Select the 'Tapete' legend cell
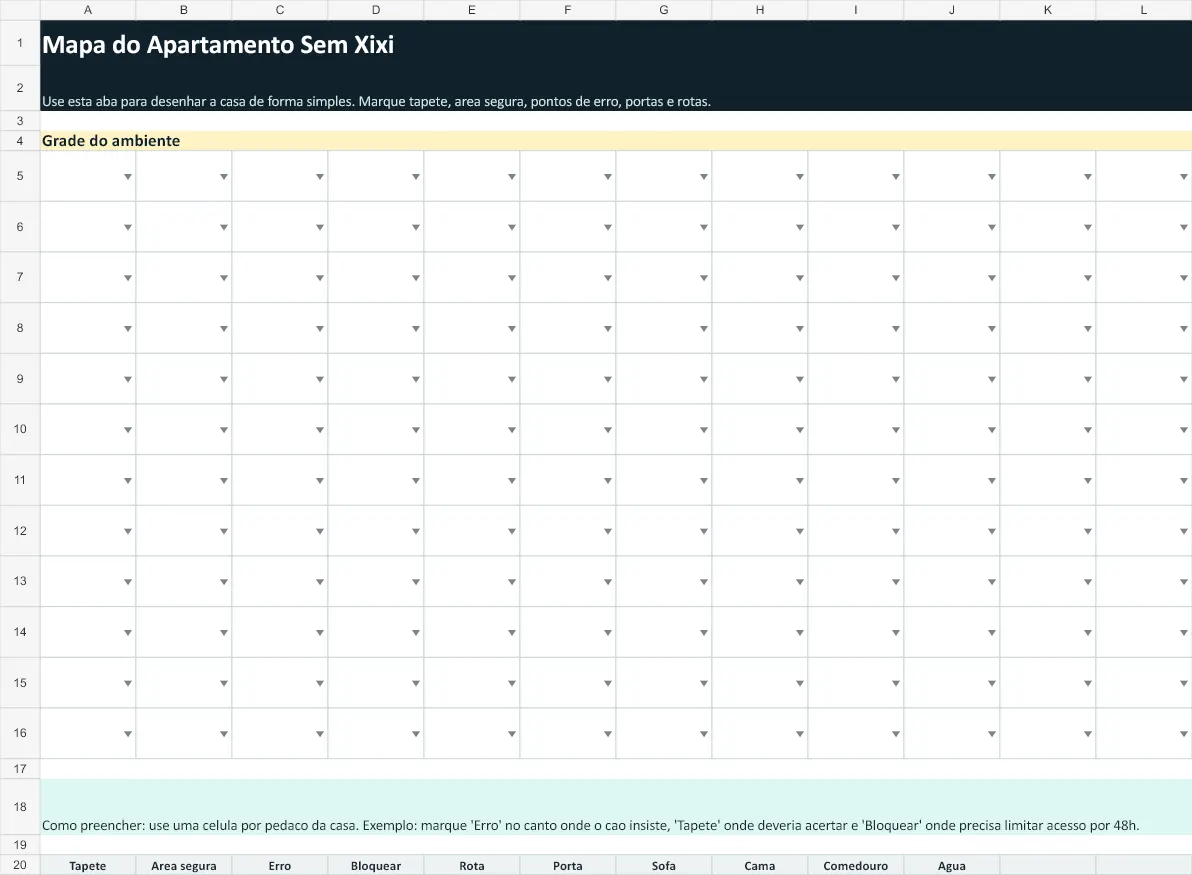The image size is (1192, 875). click(x=87, y=866)
